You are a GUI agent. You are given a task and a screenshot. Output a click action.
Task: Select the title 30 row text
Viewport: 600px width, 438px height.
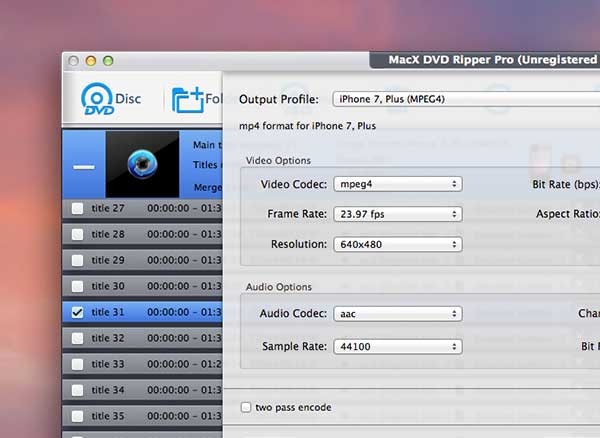pos(108,286)
